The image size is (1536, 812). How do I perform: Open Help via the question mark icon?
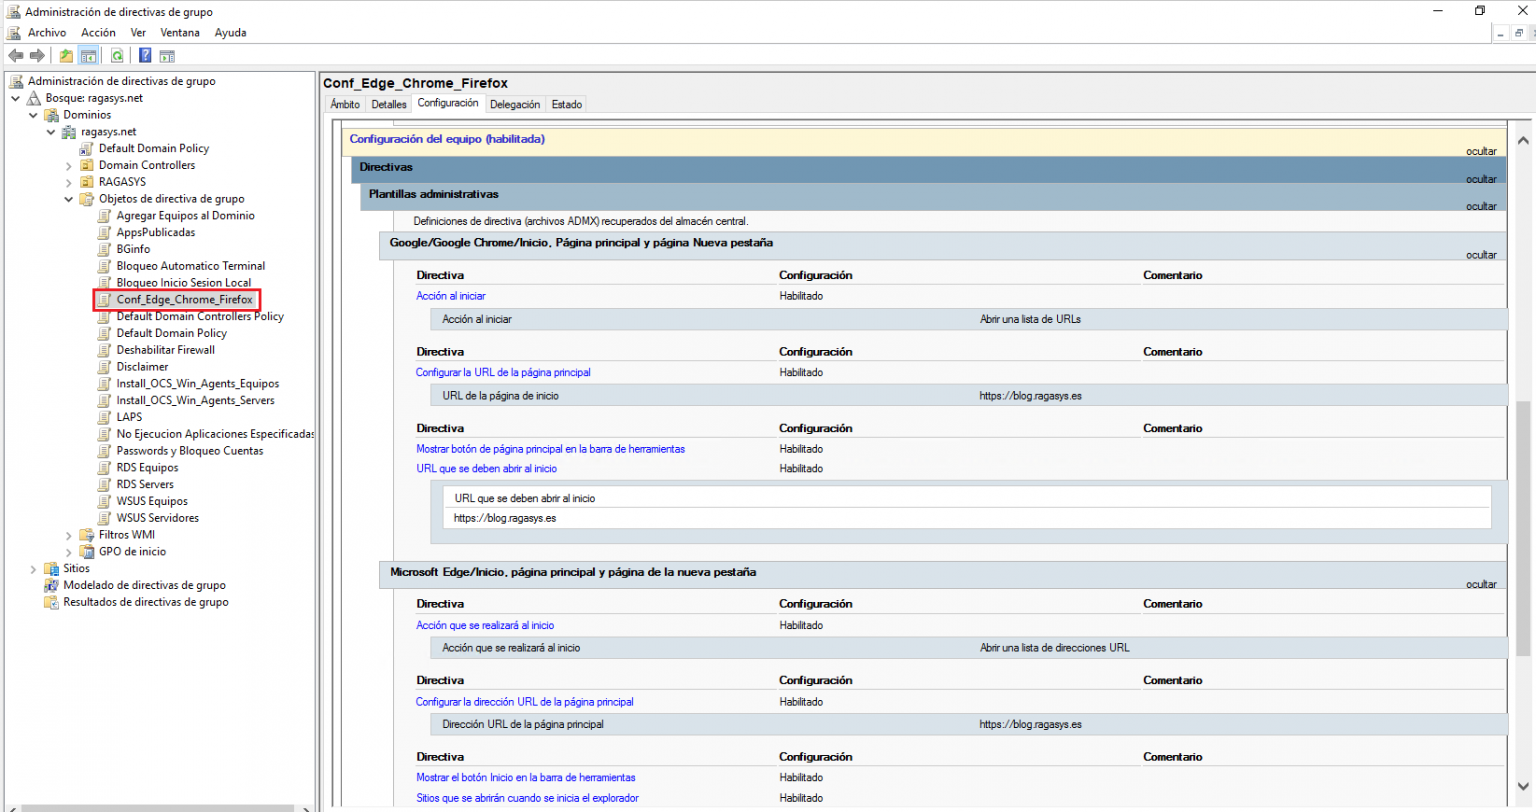(144, 55)
